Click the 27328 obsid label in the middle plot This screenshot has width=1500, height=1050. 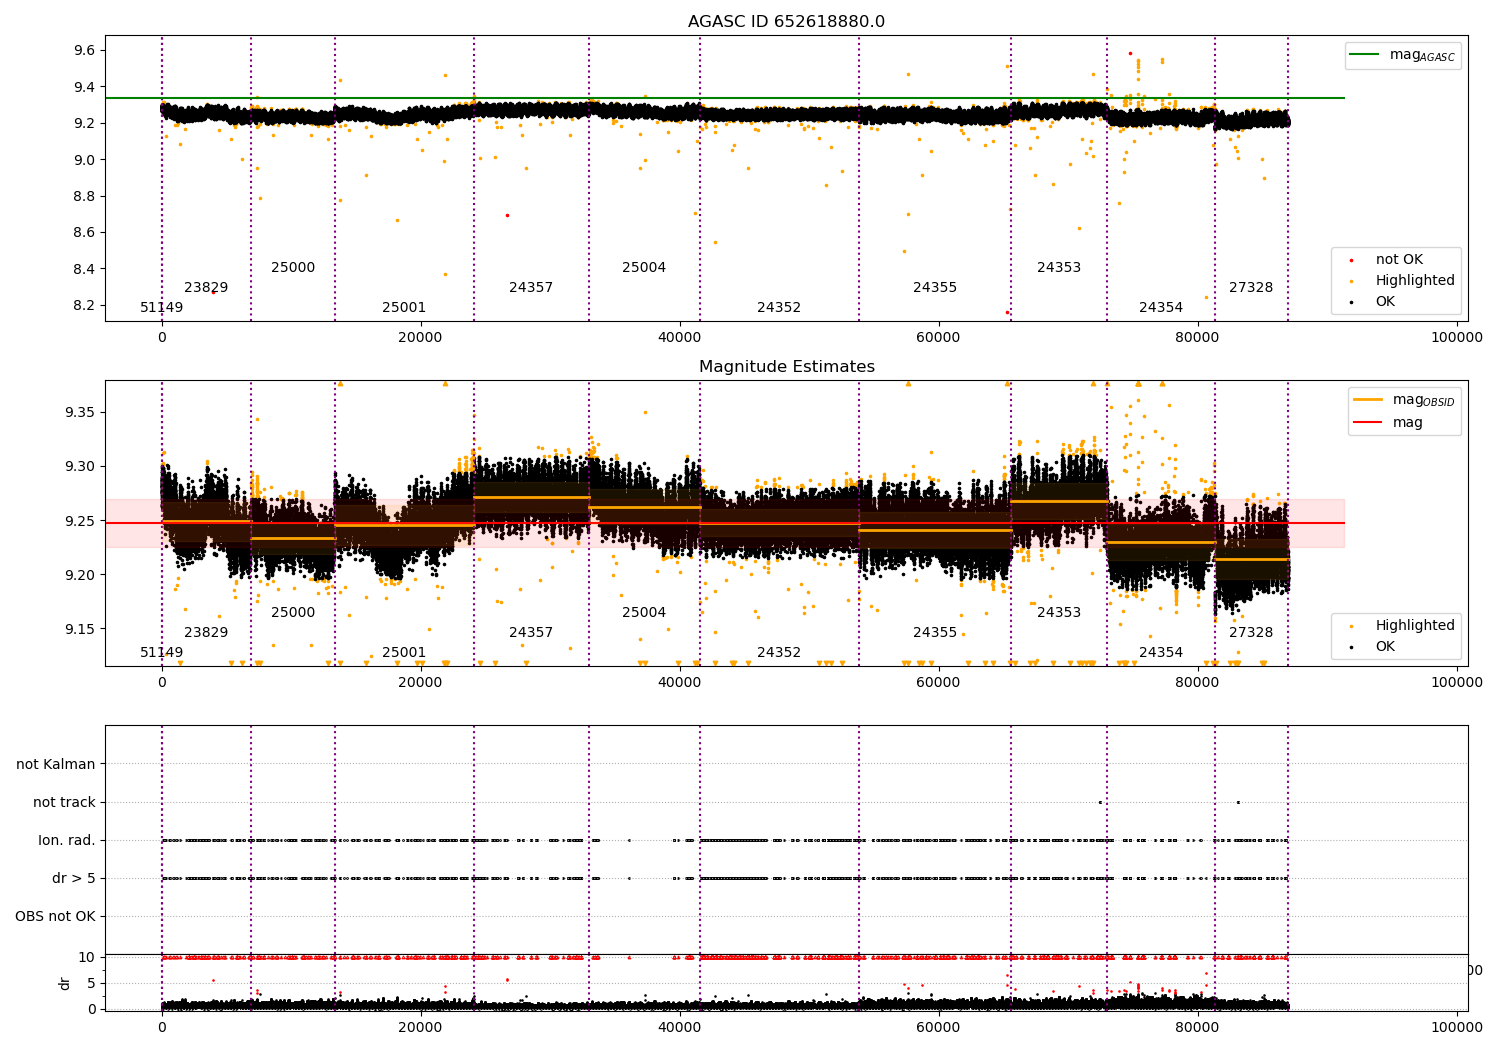pos(1250,633)
